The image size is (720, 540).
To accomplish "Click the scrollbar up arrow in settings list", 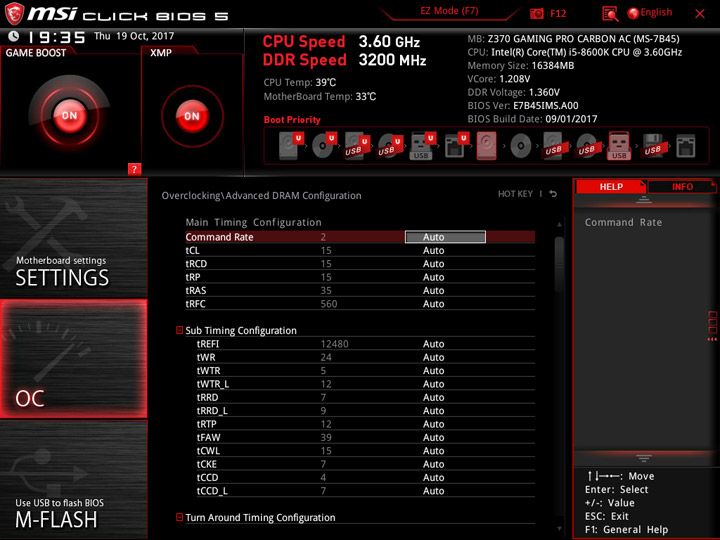I will [x=559, y=225].
